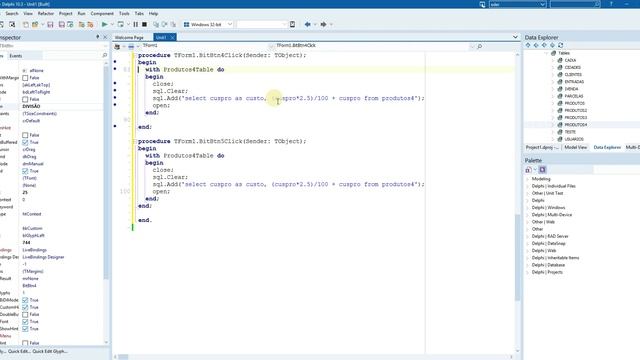Toggle the ParentCustomHint True checkbox
Viewport: 640px width, 360px height.
(25, 307)
